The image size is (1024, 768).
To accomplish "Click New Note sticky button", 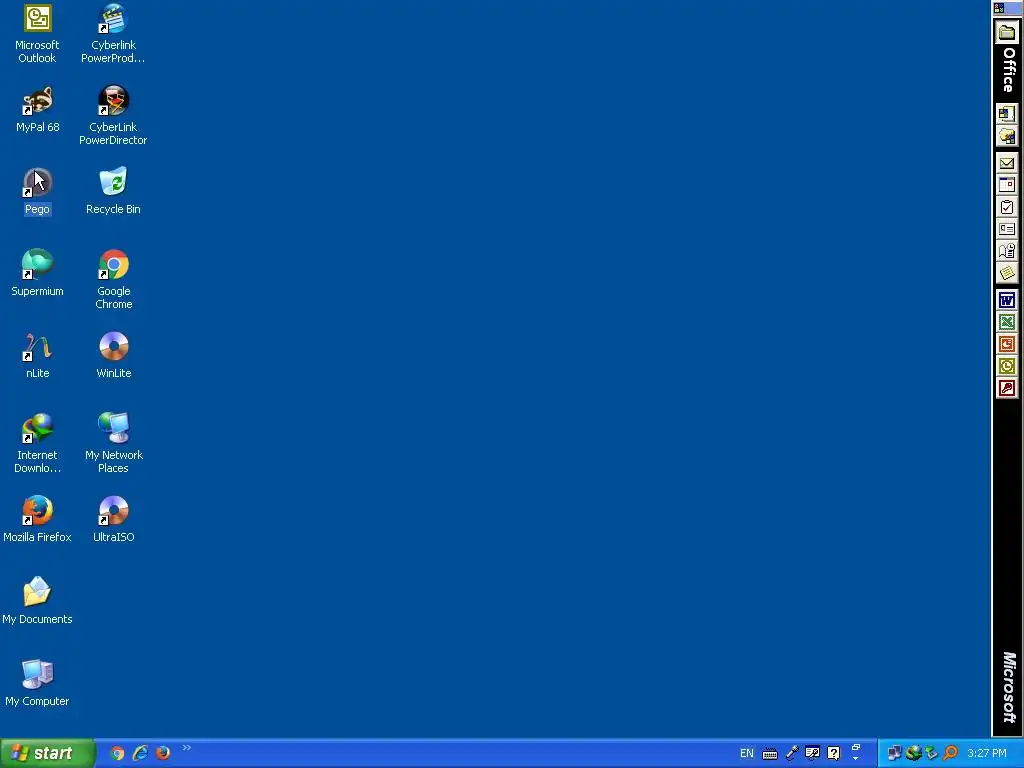I will pyautogui.click(x=1006, y=273).
